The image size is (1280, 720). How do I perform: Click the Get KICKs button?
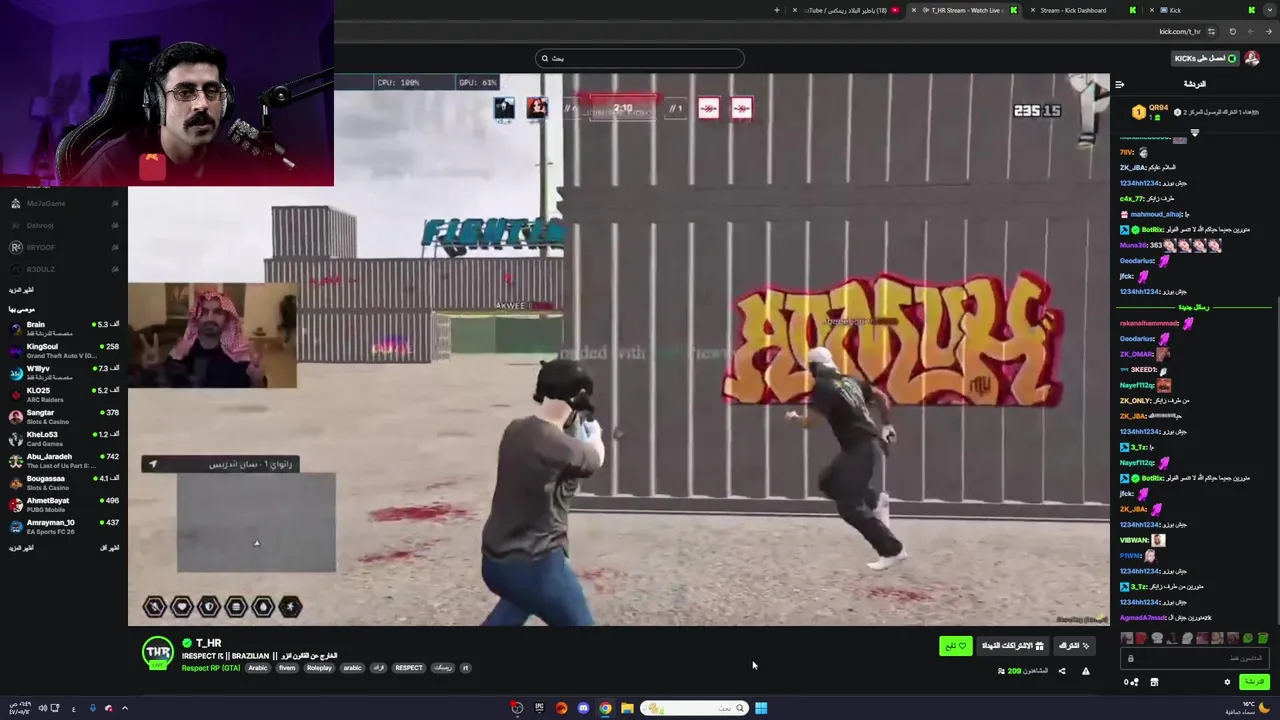1205,58
